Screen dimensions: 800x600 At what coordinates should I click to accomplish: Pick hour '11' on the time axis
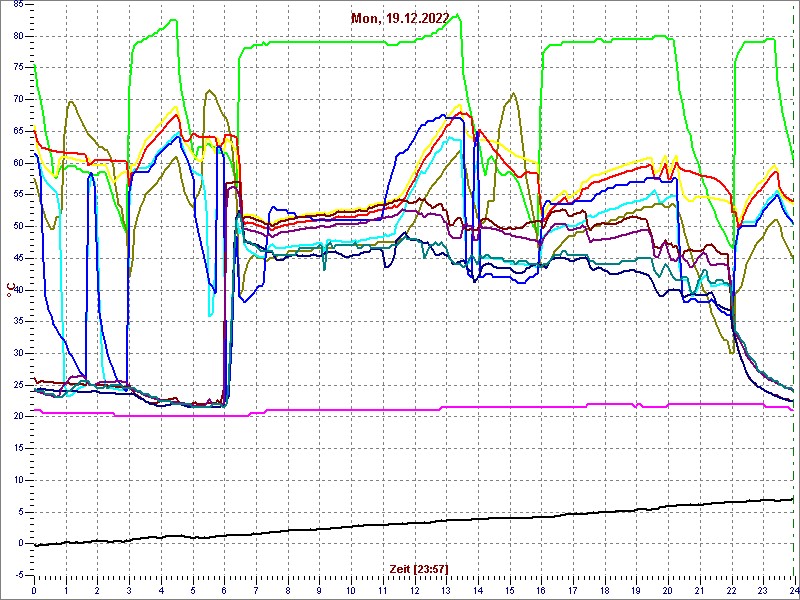click(383, 591)
